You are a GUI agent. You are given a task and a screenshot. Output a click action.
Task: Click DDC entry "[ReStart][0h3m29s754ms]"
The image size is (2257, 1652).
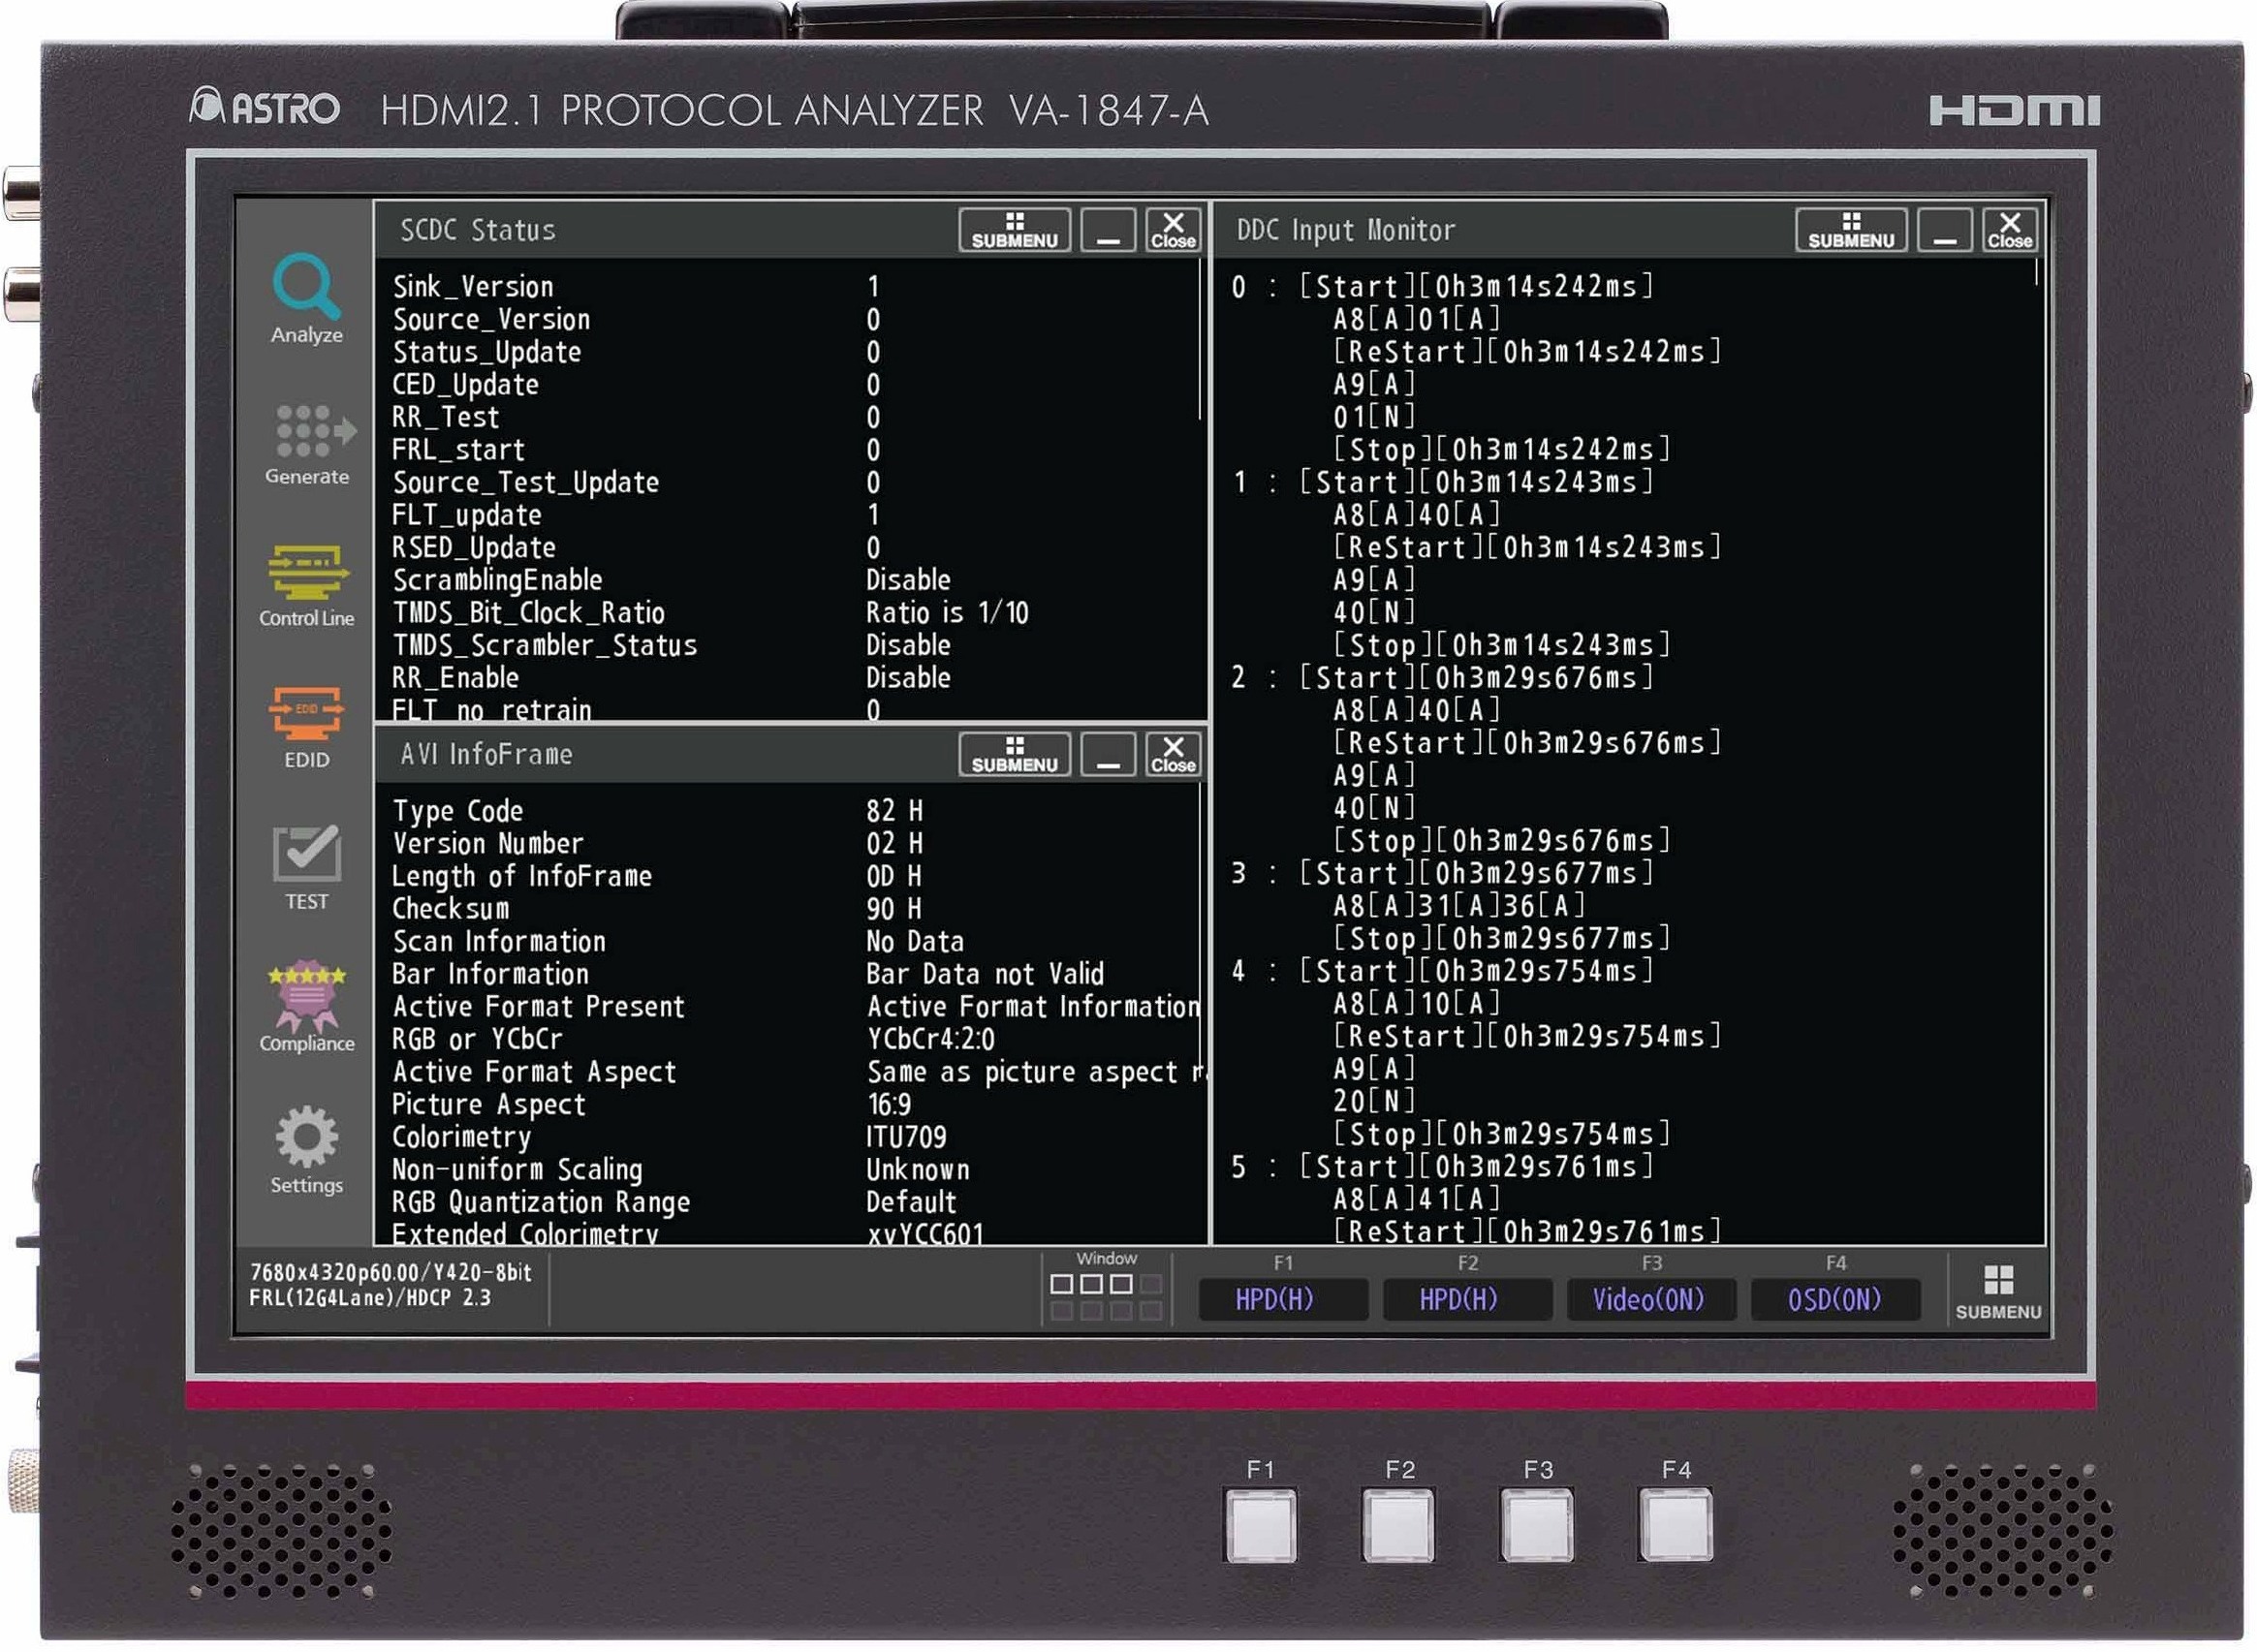click(1526, 1036)
